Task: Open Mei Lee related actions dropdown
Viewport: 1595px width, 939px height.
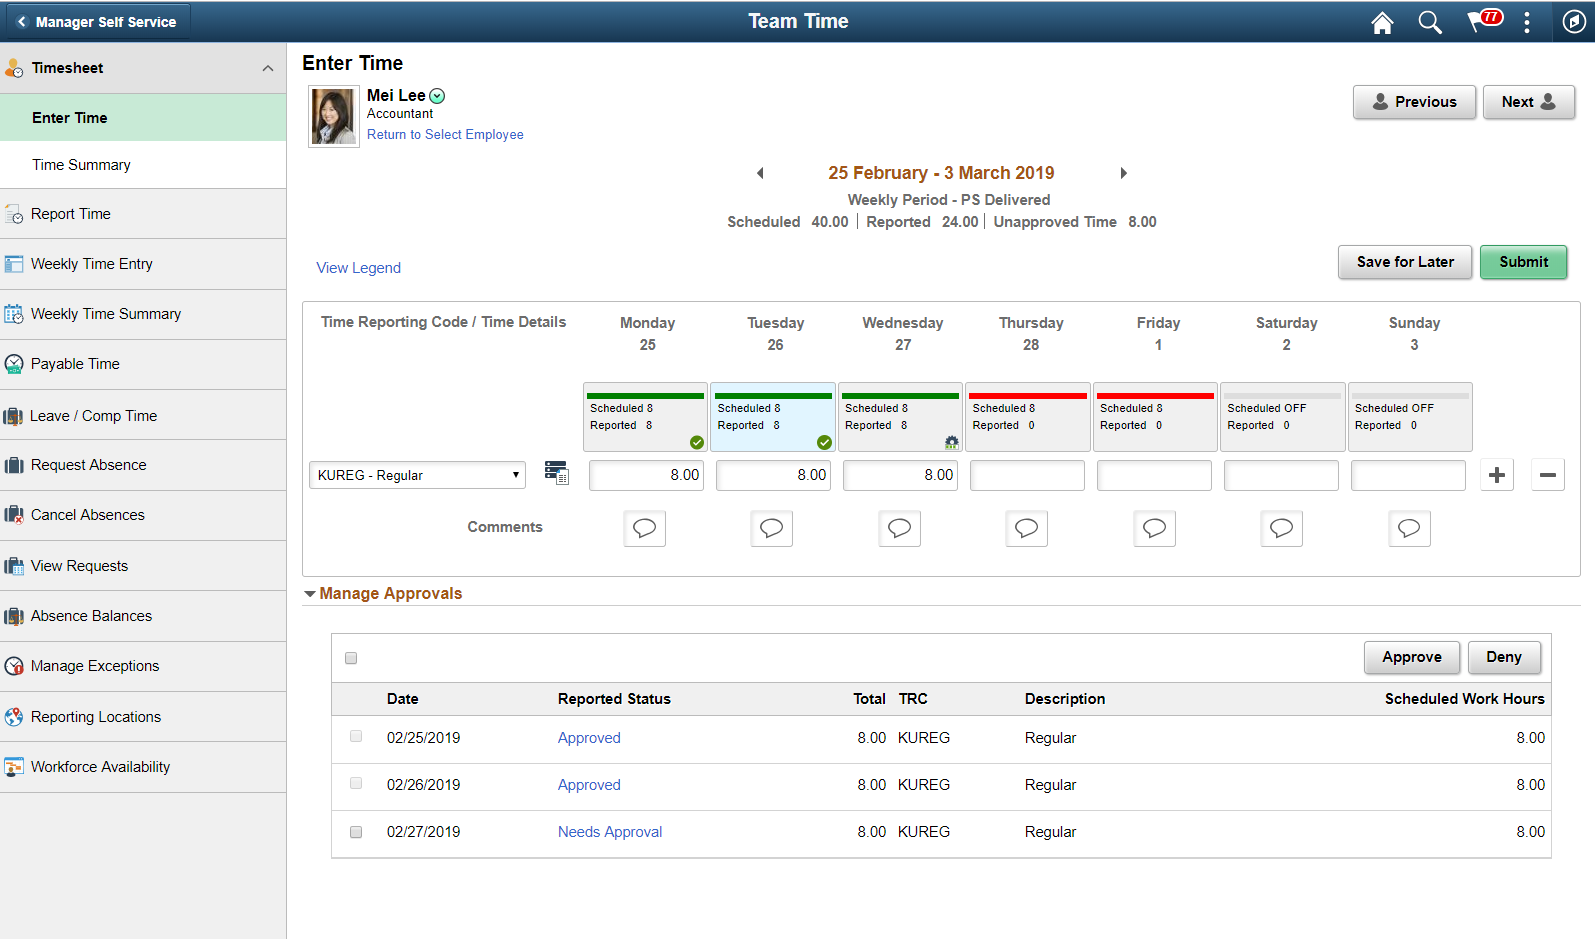Action: [x=437, y=96]
